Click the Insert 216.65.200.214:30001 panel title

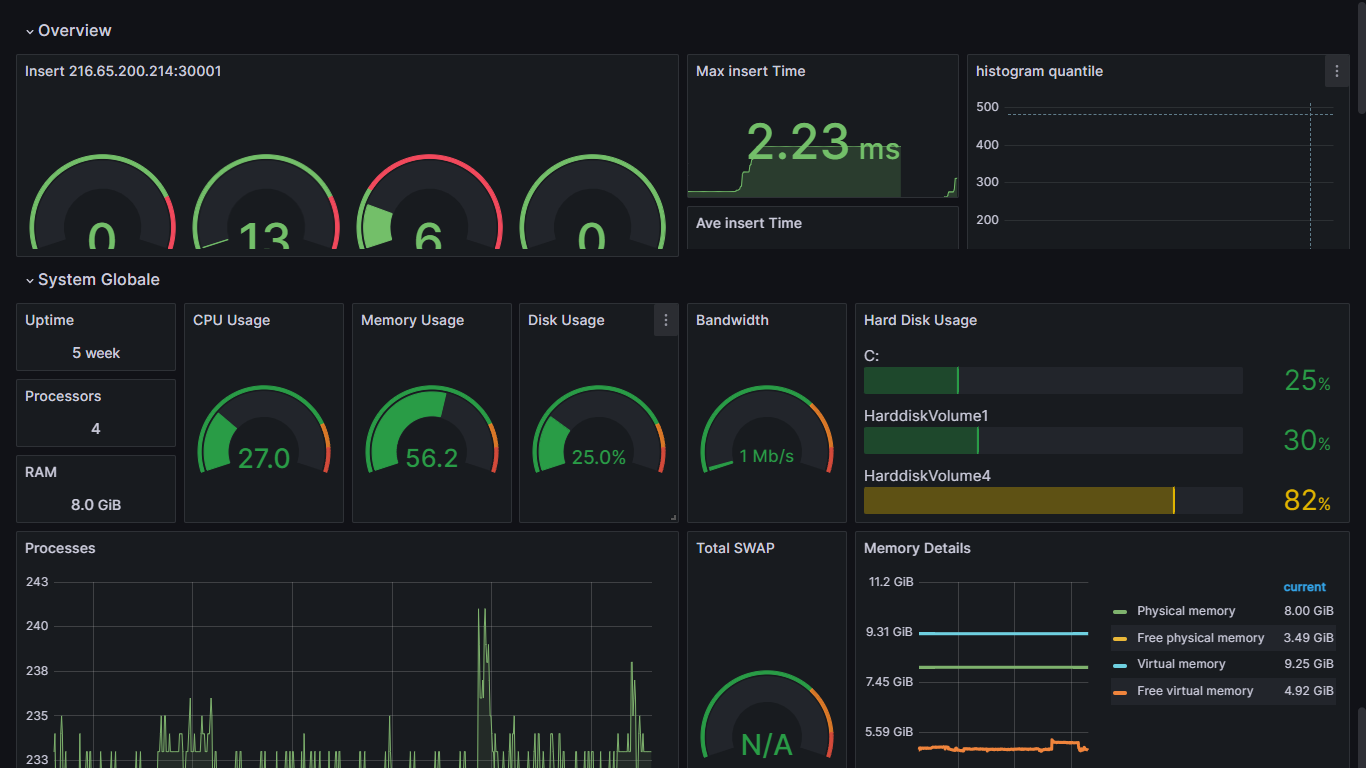123,71
